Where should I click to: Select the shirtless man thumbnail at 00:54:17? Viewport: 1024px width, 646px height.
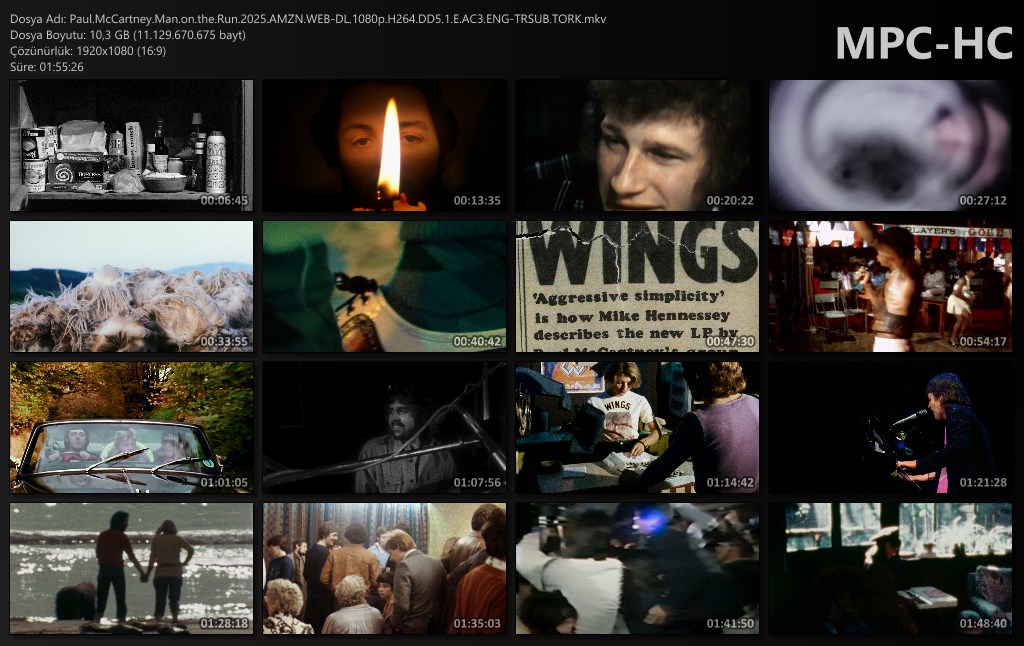pos(890,286)
